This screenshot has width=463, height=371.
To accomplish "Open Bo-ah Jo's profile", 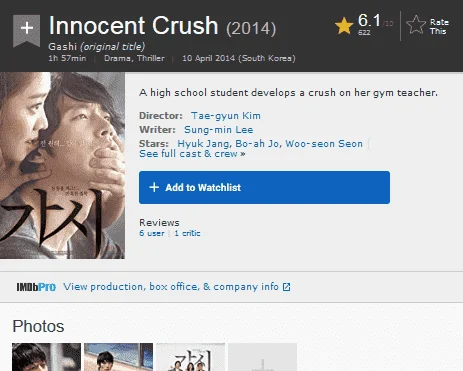I will point(257,144).
